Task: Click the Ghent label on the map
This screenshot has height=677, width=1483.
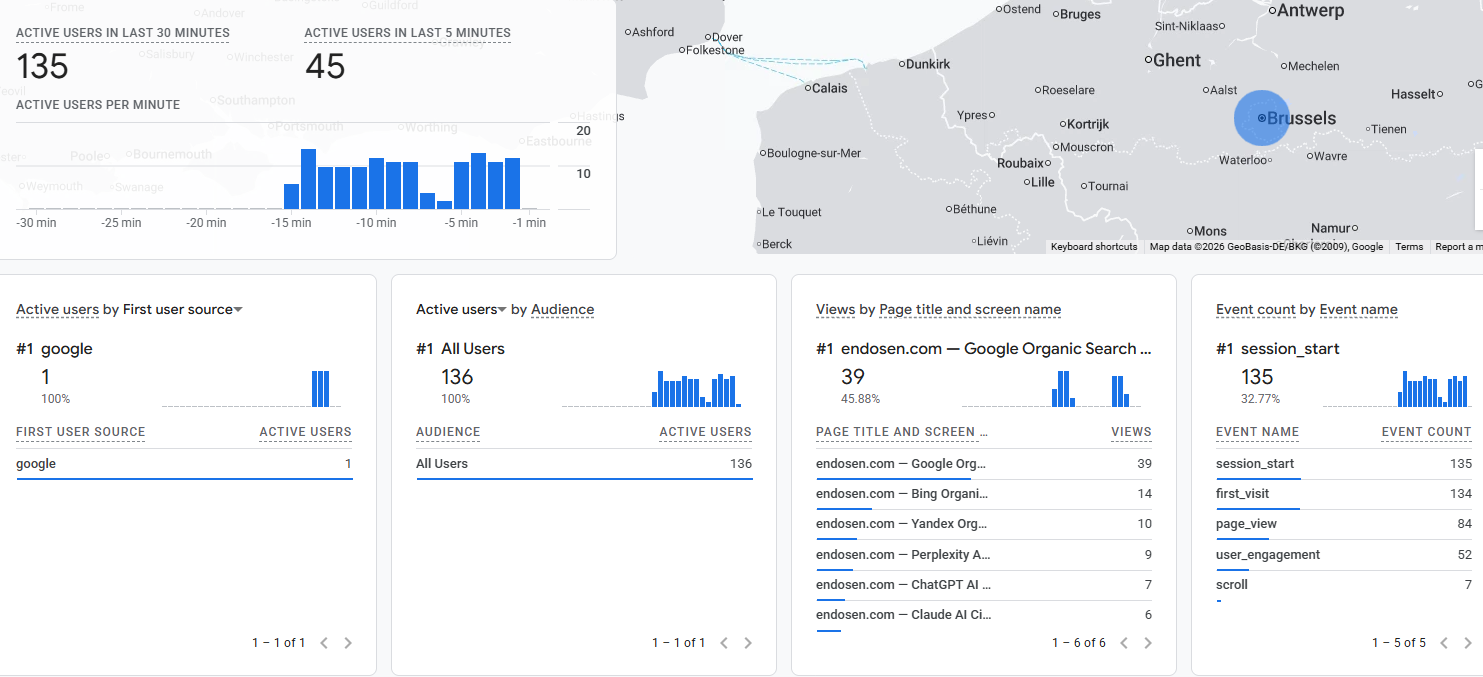Action: (1177, 61)
